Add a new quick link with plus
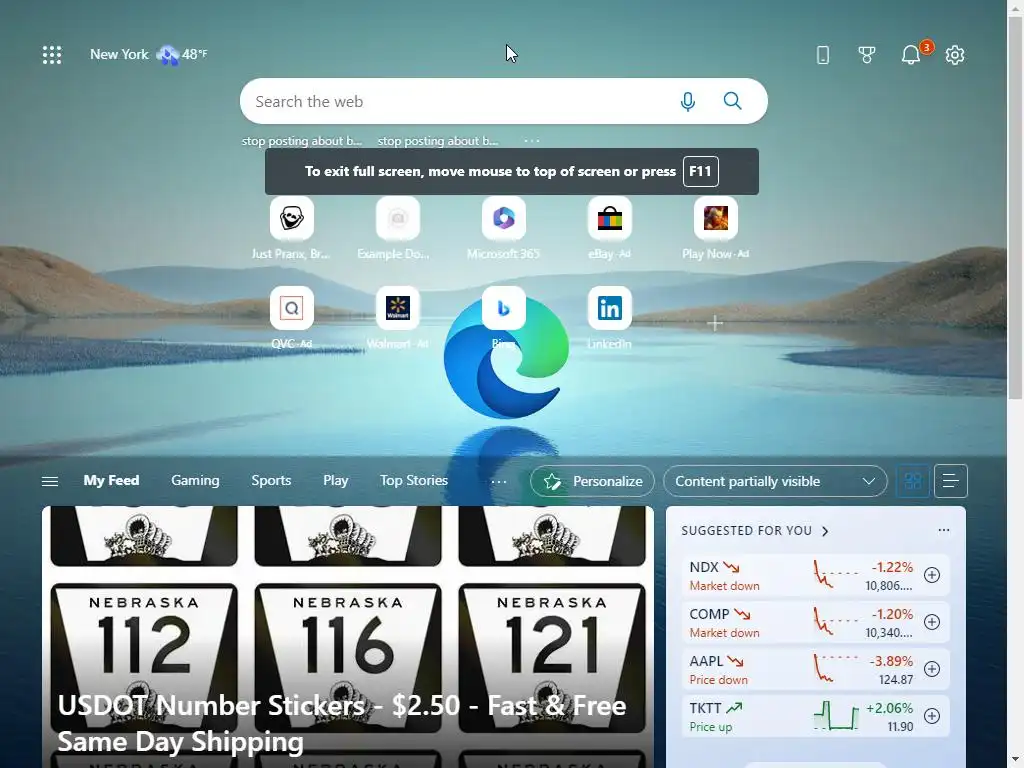This screenshot has height=768, width=1024. [x=715, y=323]
